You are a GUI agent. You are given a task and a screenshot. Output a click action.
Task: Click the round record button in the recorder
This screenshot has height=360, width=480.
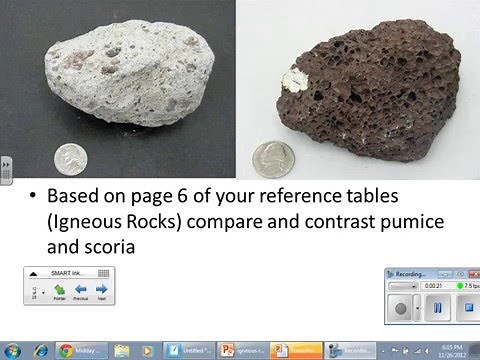click(401, 308)
